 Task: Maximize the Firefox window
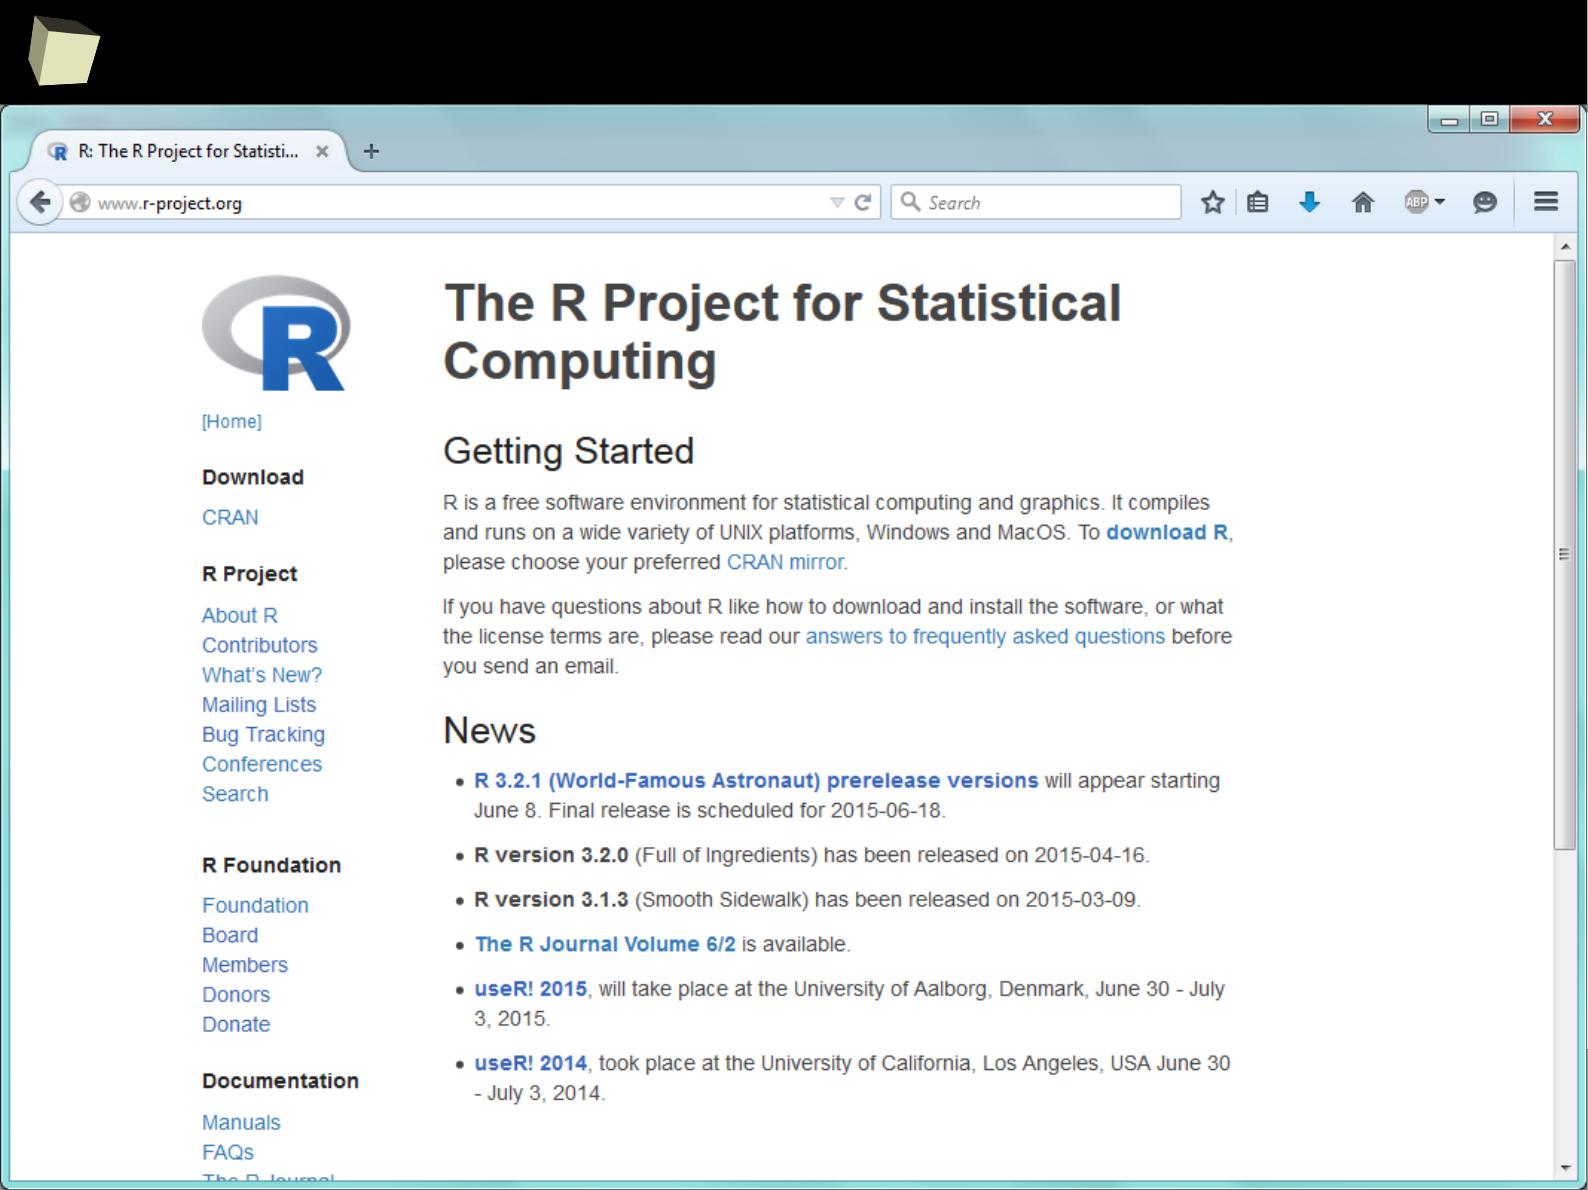(x=1489, y=119)
